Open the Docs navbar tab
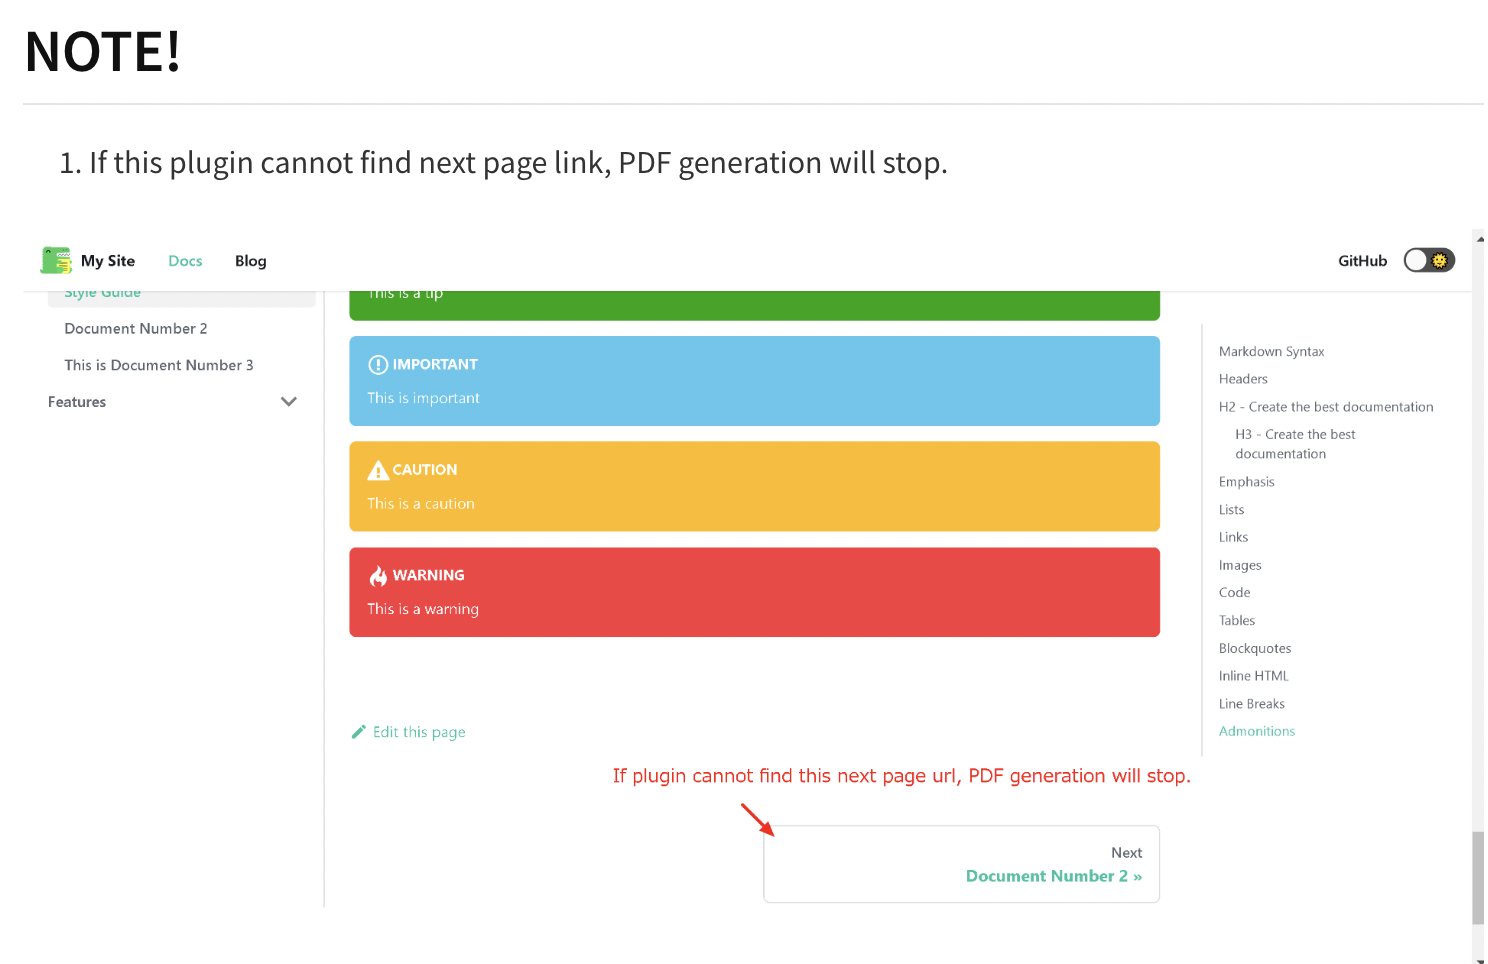Viewport: 1488px width, 964px height. point(185,261)
